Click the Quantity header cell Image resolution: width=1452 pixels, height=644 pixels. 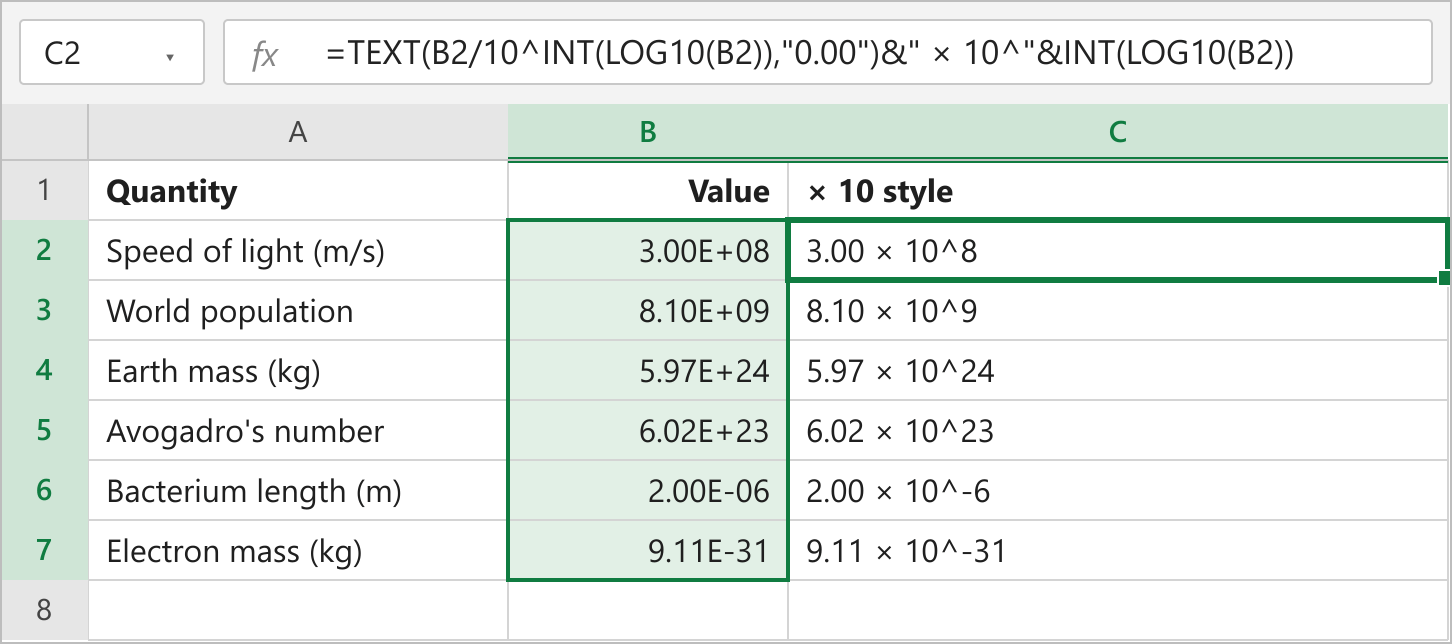298,190
